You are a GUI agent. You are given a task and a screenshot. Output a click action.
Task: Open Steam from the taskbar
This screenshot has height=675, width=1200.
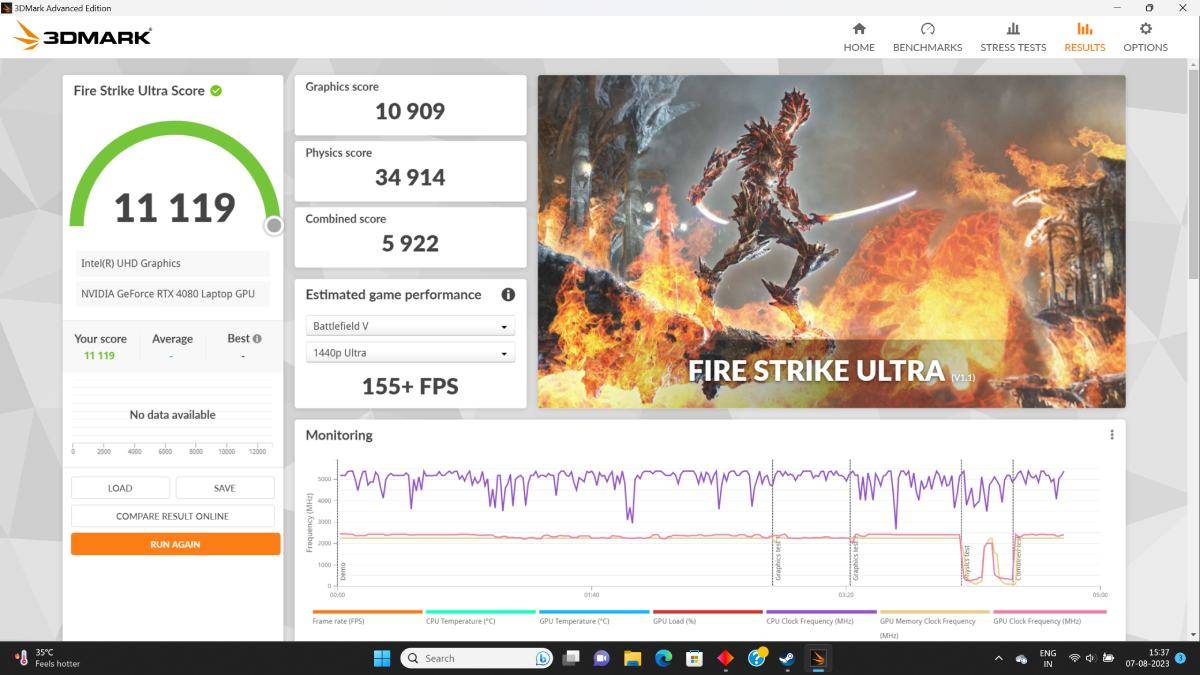click(x=787, y=658)
